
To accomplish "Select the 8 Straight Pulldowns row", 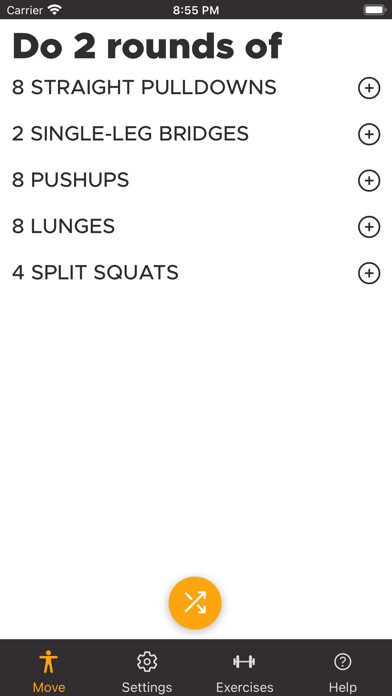I will click(x=196, y=88).
